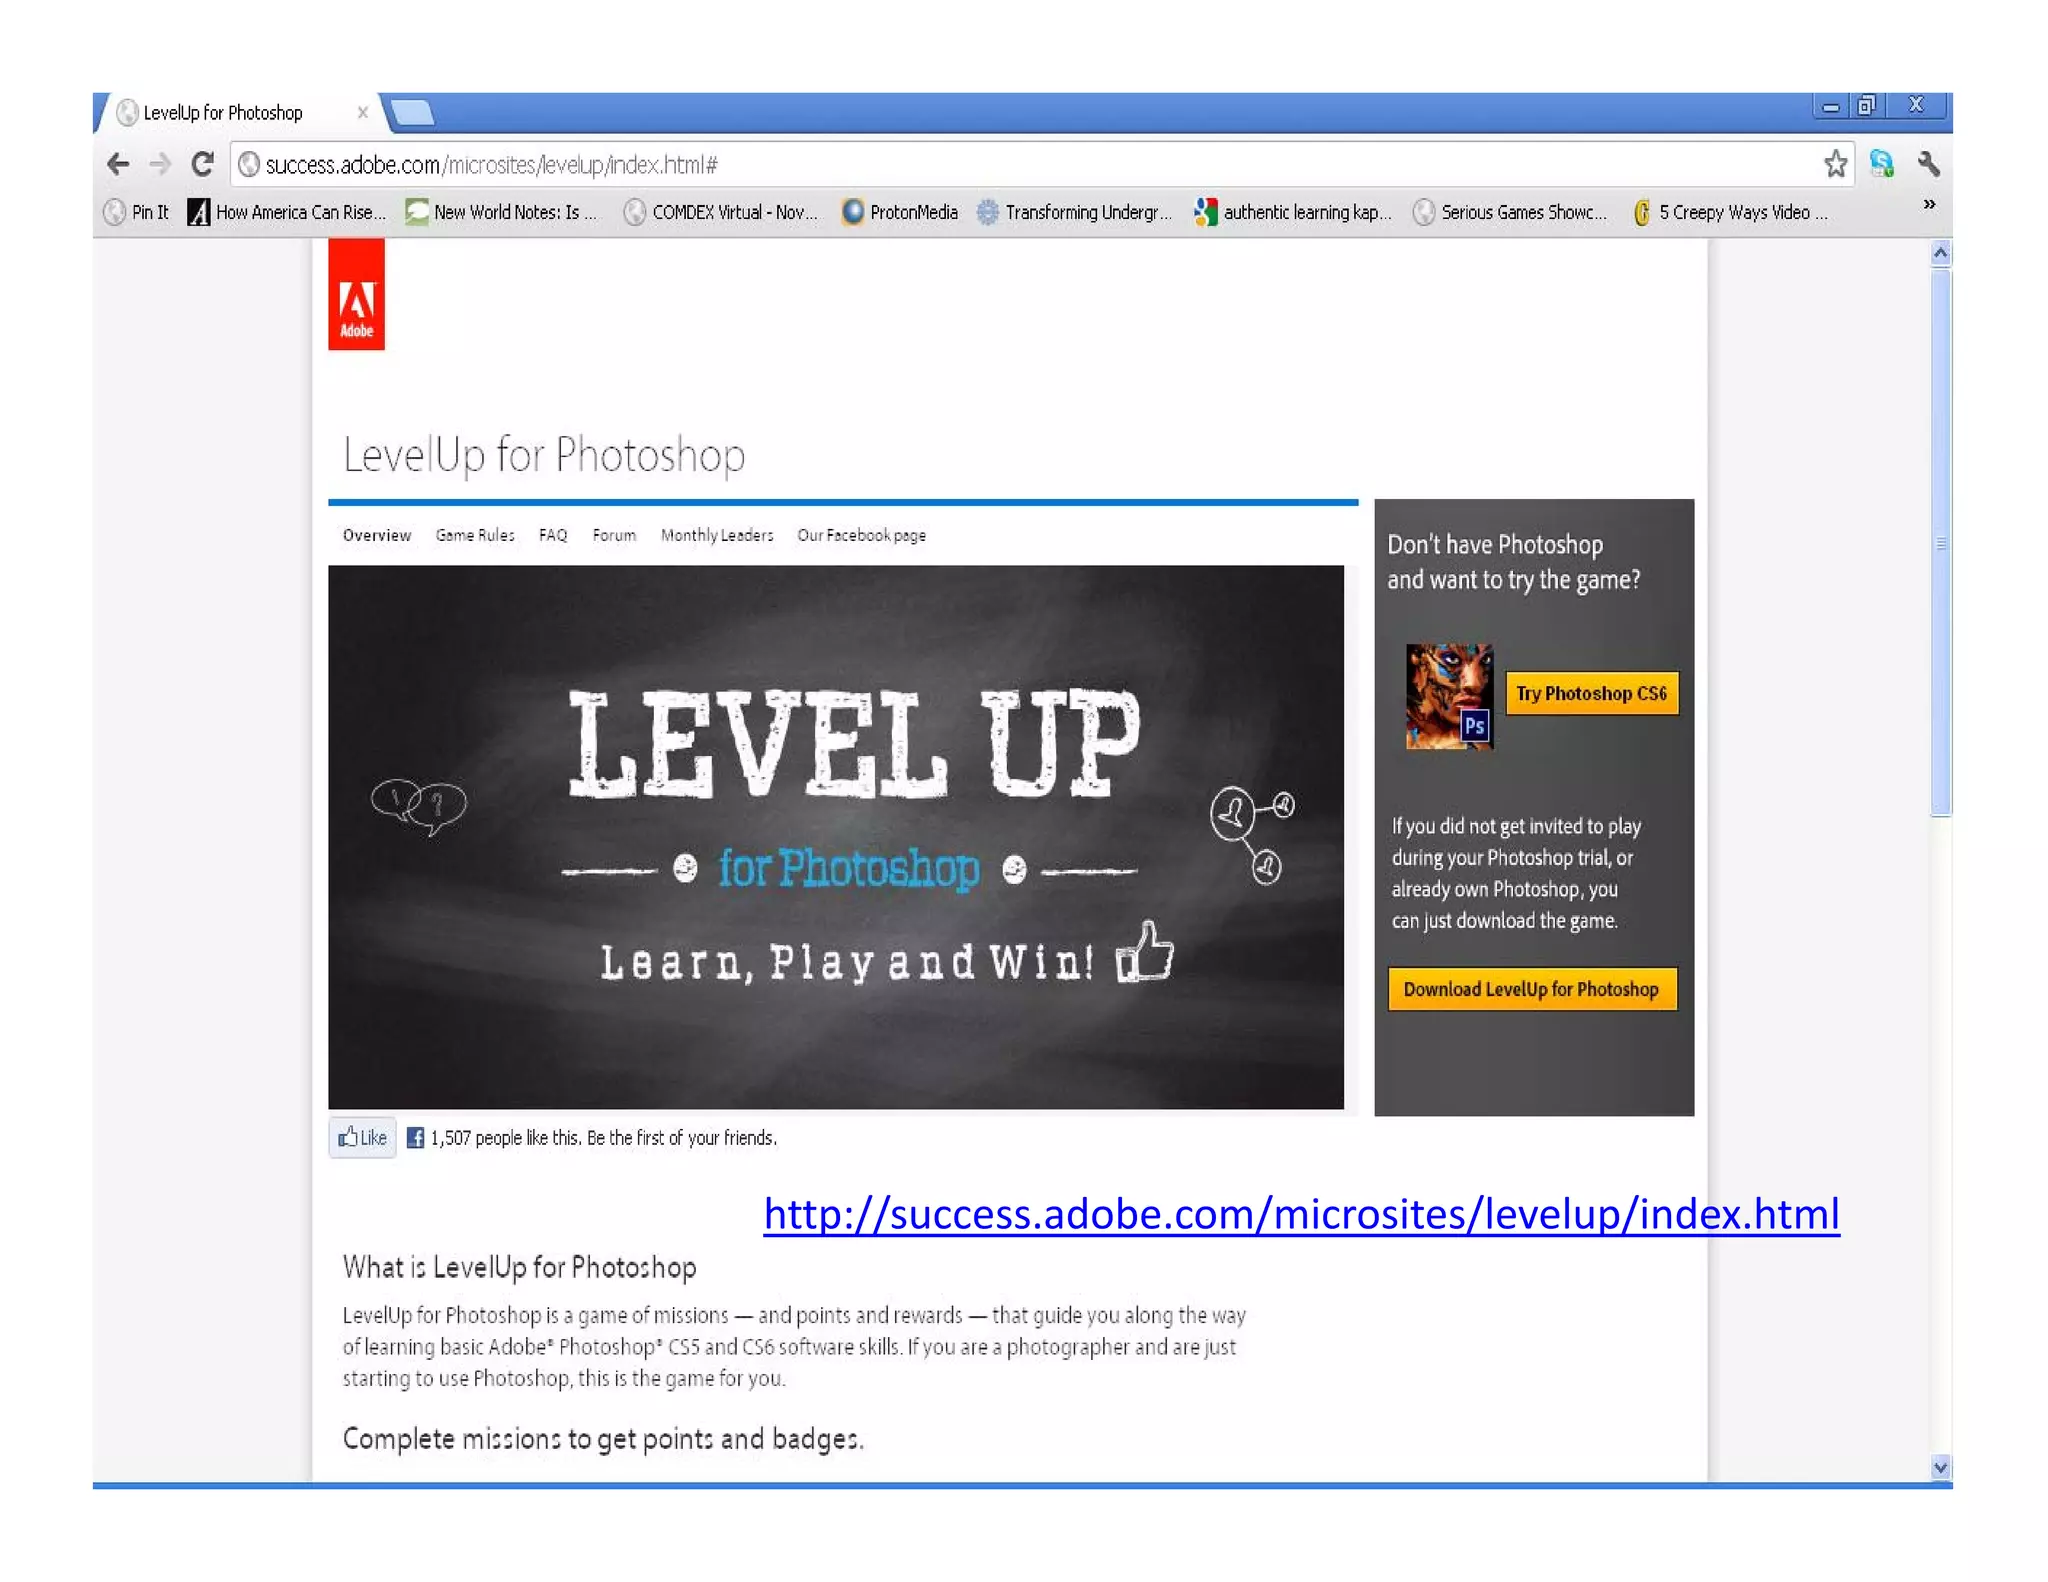The image size is (2048, 1582).
Task: Open the Serious Games Showc... bookmark
Action: [1510, 212]
